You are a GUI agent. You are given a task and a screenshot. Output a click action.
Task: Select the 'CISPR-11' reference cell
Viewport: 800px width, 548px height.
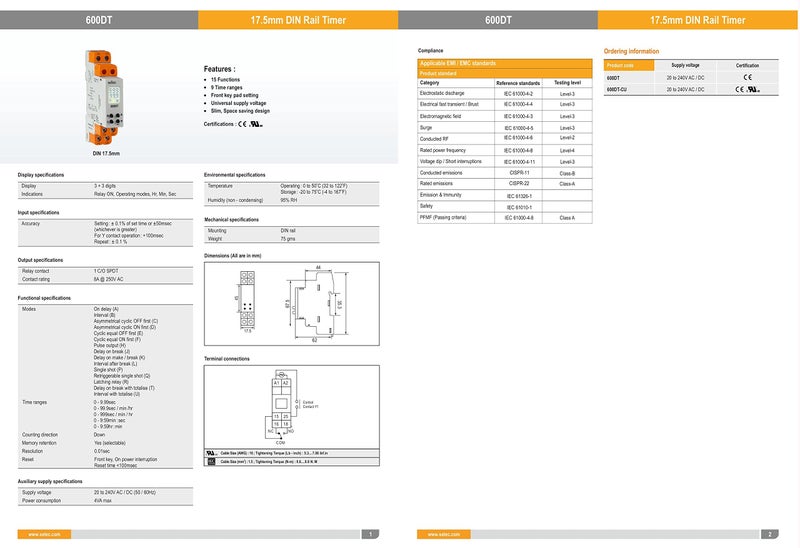coord(519,173)
